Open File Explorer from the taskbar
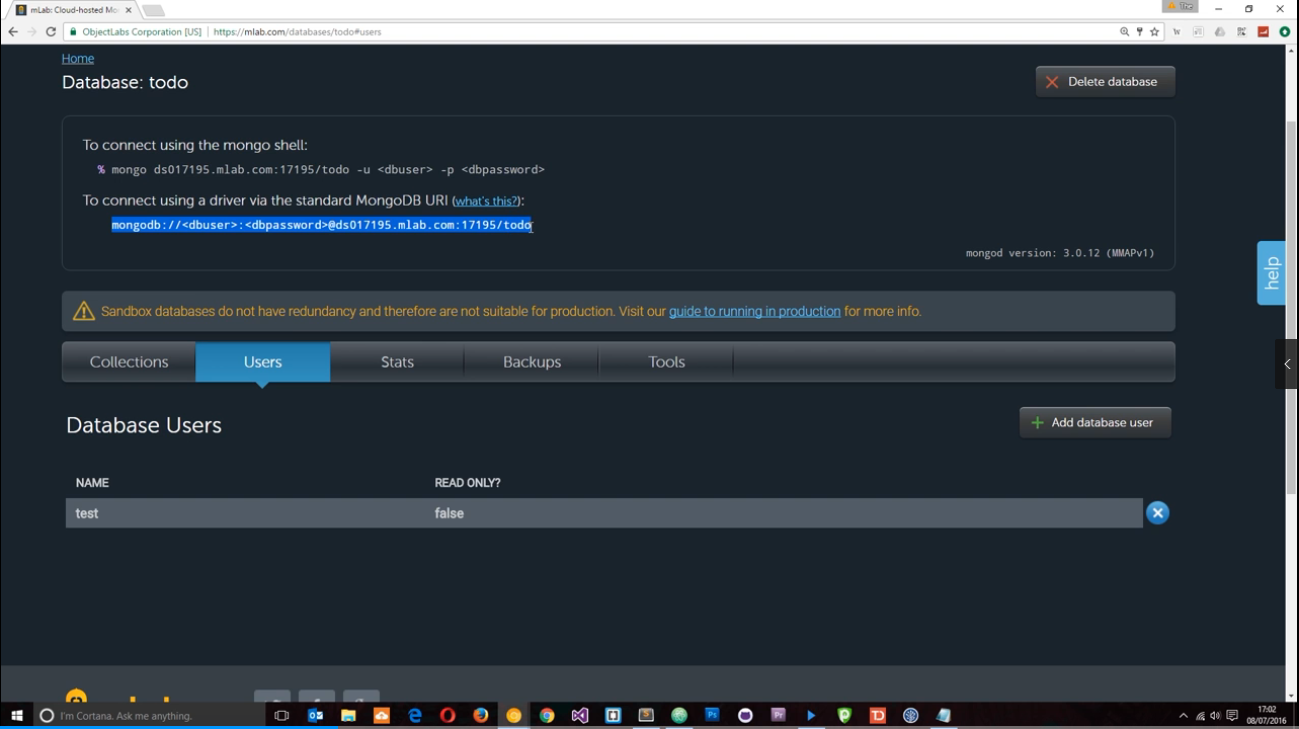The height and width of the screenshot is (729, 1299). (x=348, y=715)
